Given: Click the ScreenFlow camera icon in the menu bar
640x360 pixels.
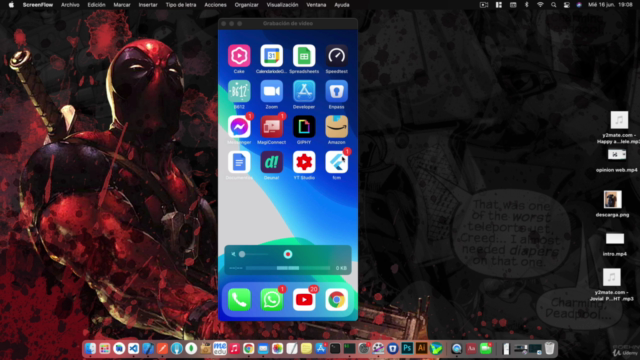Looking at the screenshot, I should click(x=484, y=5).
